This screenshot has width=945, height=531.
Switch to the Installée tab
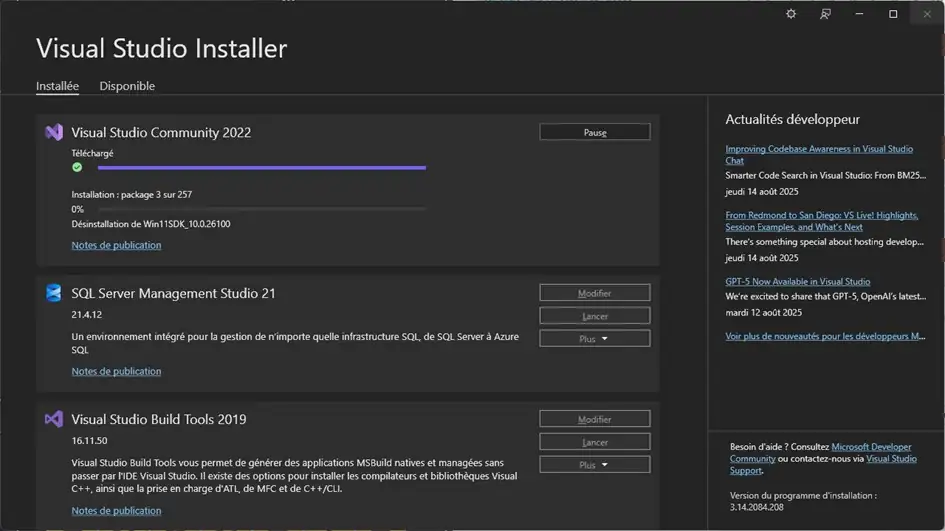[57, 86]
